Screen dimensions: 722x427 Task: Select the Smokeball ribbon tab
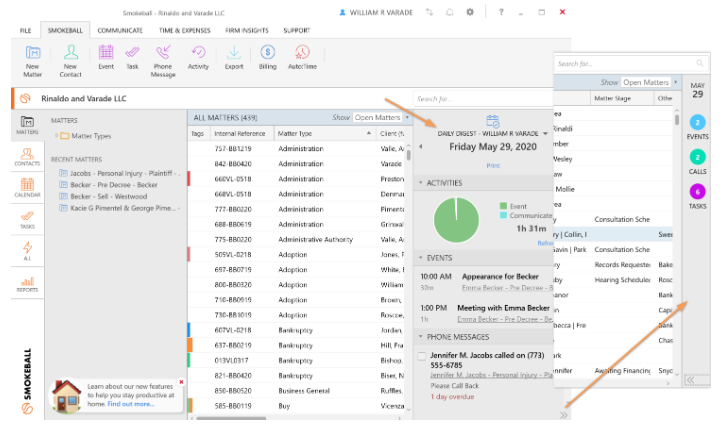65,30
